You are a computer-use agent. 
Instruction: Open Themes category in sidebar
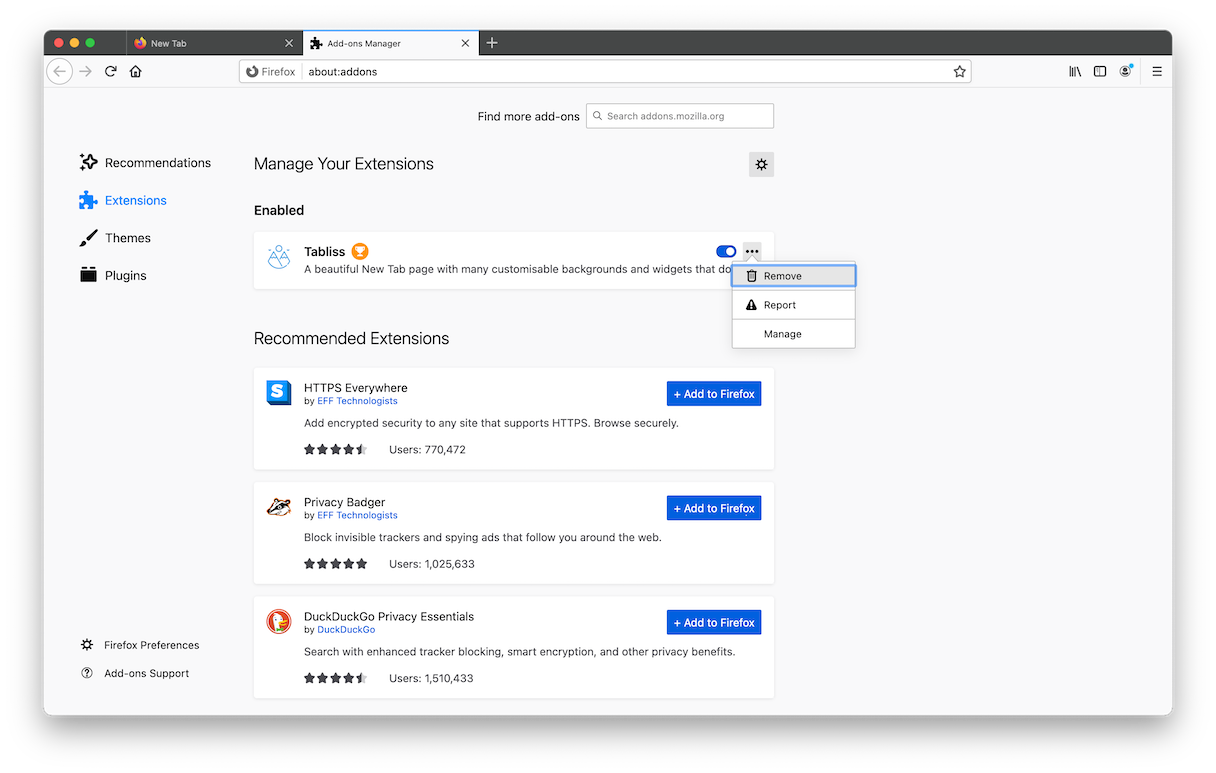[116, 238]
